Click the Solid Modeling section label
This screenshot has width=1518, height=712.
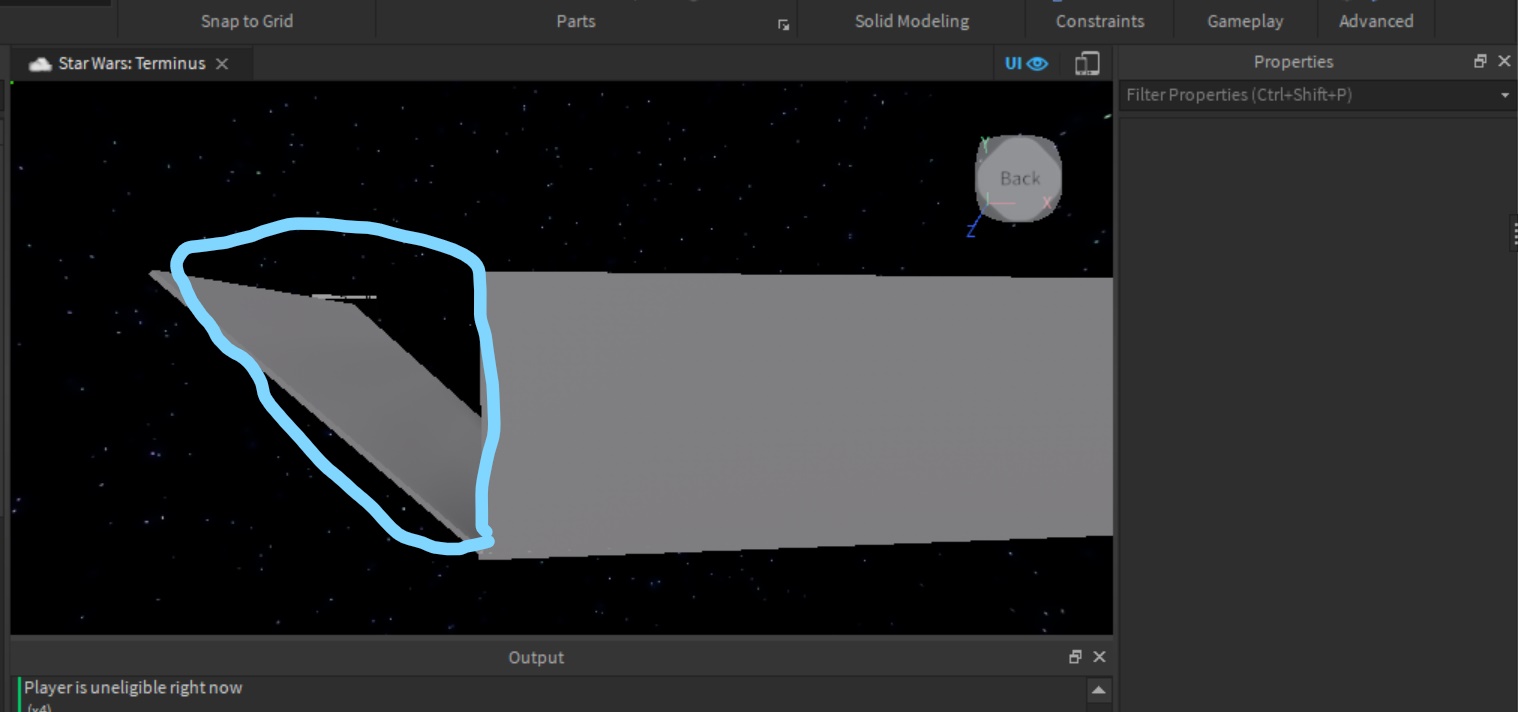[912, 21]
